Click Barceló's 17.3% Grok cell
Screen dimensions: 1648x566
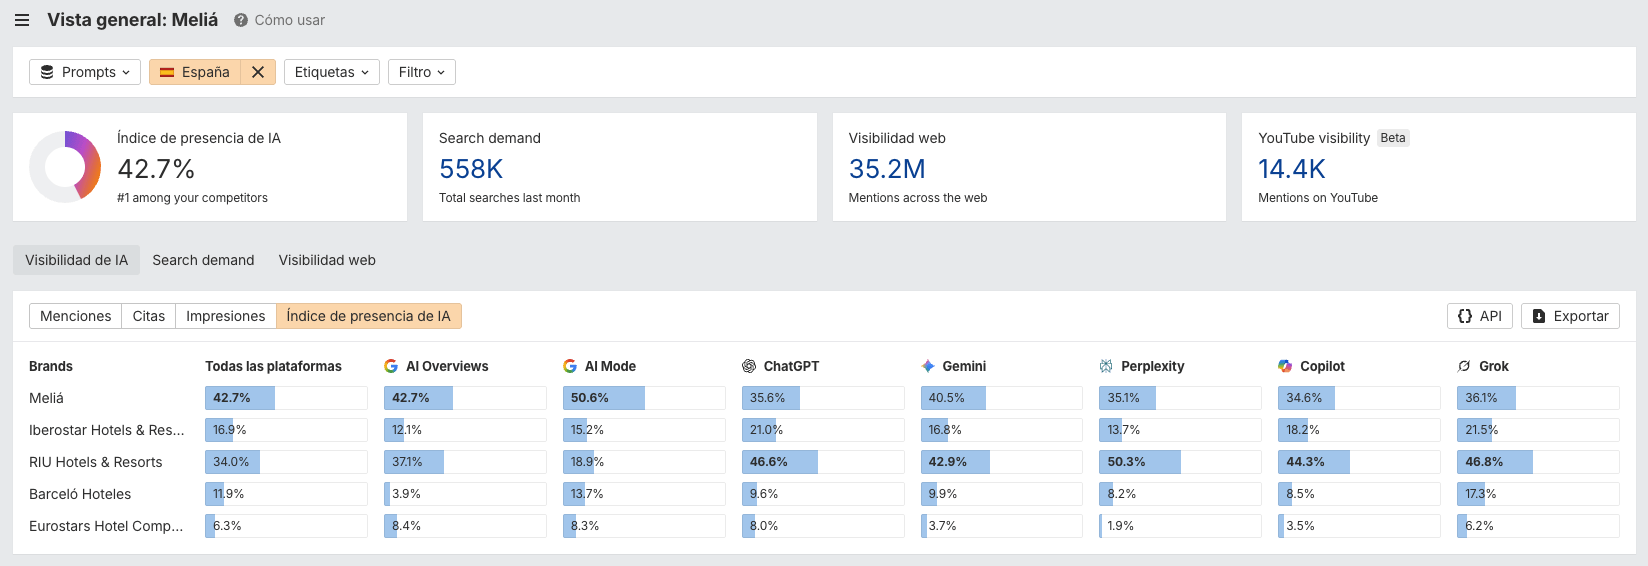(1538, 494)
